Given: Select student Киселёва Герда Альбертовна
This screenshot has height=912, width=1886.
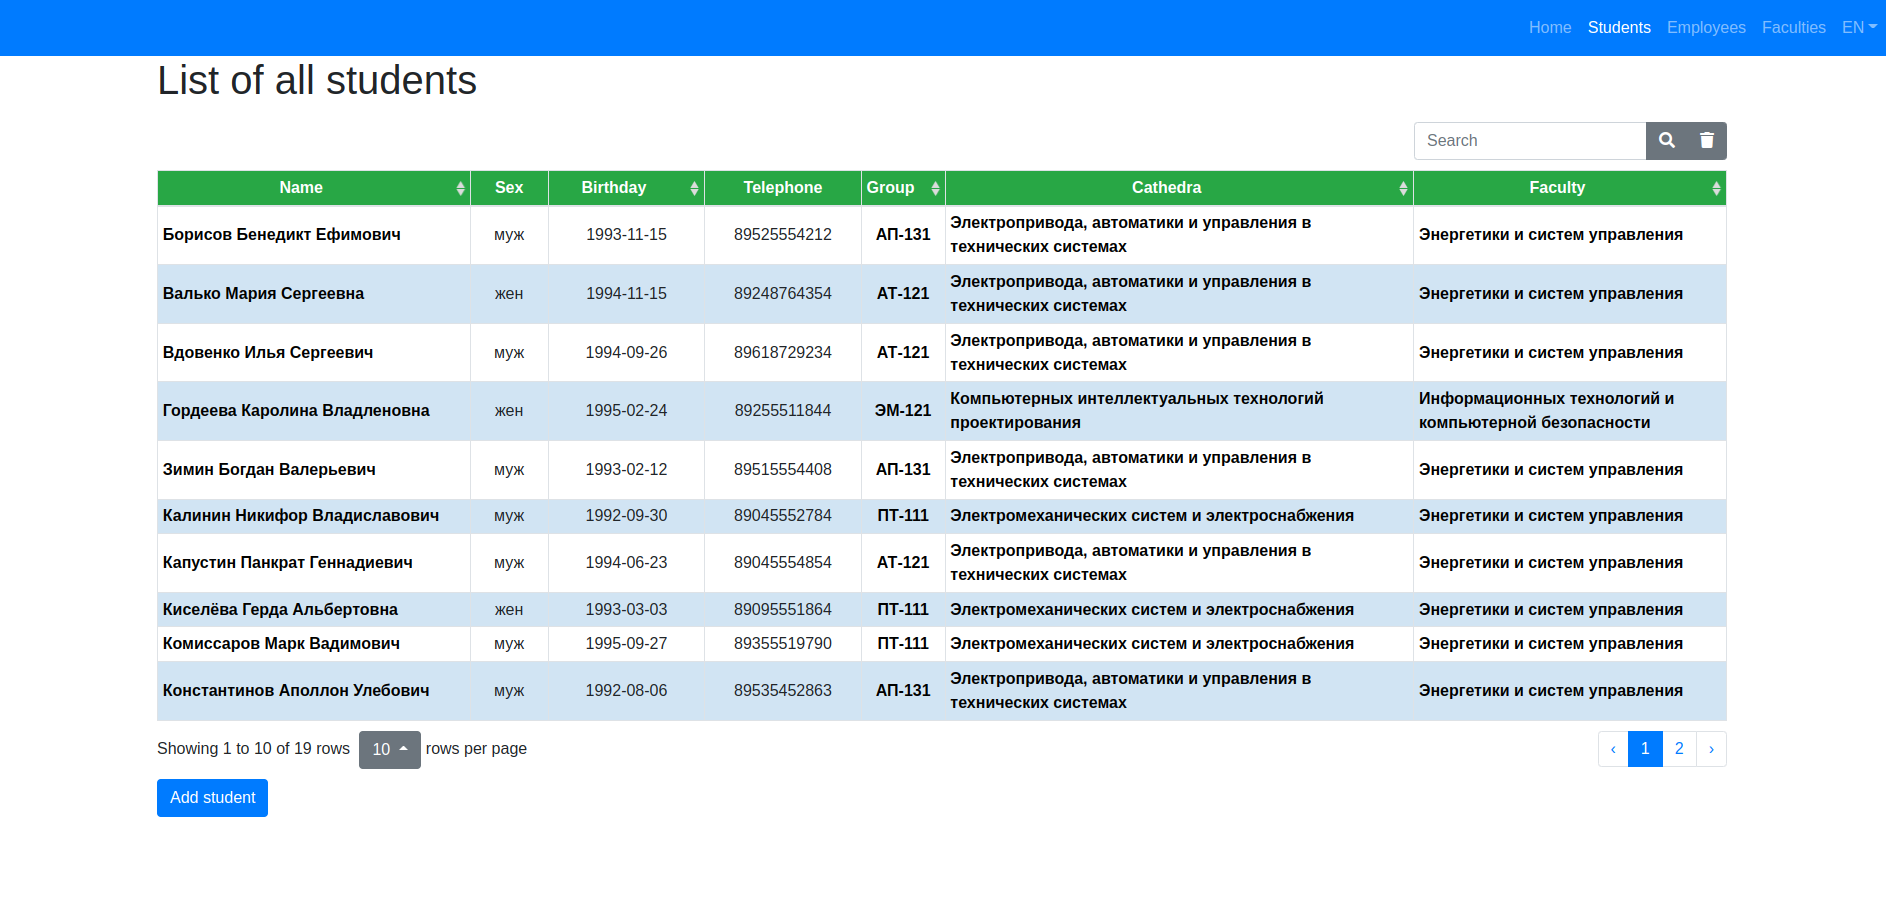Looking at the screenshot, I should point(280,610).
